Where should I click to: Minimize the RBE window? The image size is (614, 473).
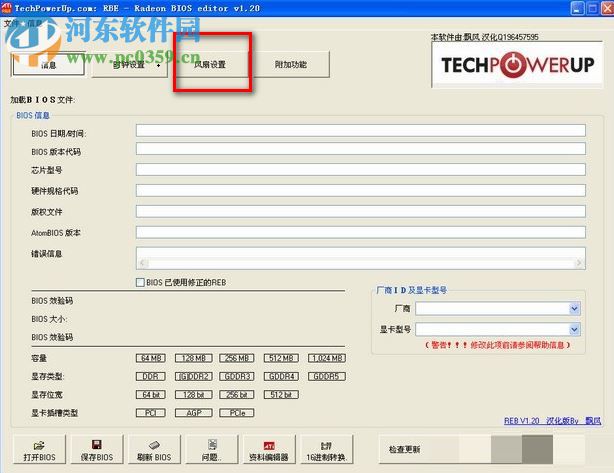pyautogui.click(x=577, y=8)
